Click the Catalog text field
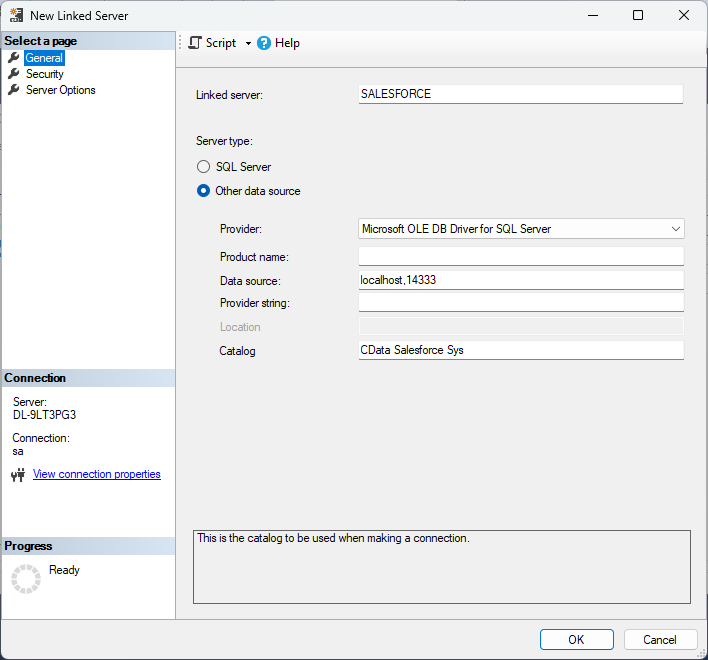The image size is (708, 660). pos(520,350)
